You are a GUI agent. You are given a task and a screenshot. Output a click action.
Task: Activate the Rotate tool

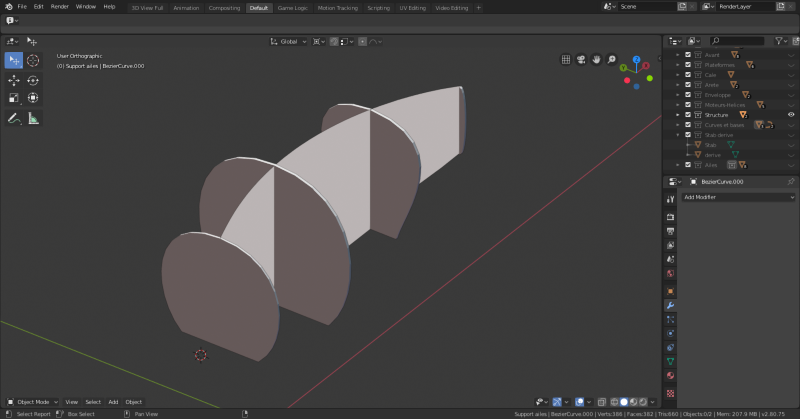point(33,80)
